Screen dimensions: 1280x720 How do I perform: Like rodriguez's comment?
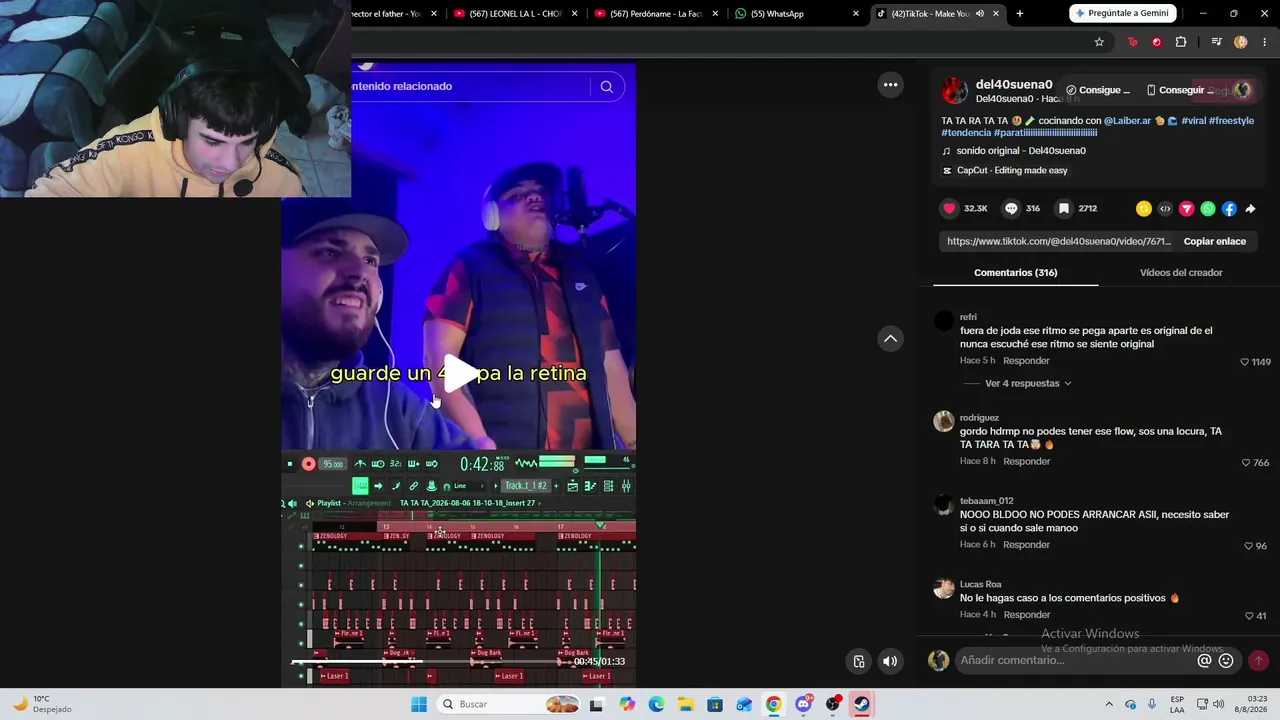tap(1245, 463)
